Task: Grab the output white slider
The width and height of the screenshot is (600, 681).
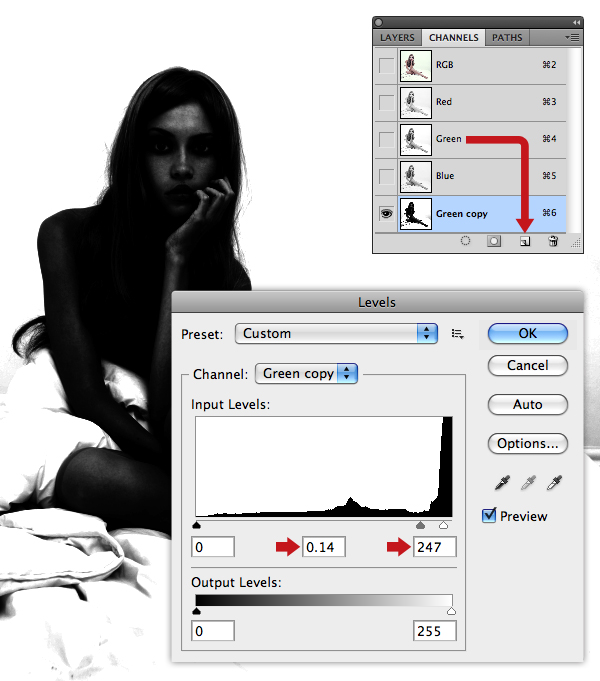Action: point(451,611)
